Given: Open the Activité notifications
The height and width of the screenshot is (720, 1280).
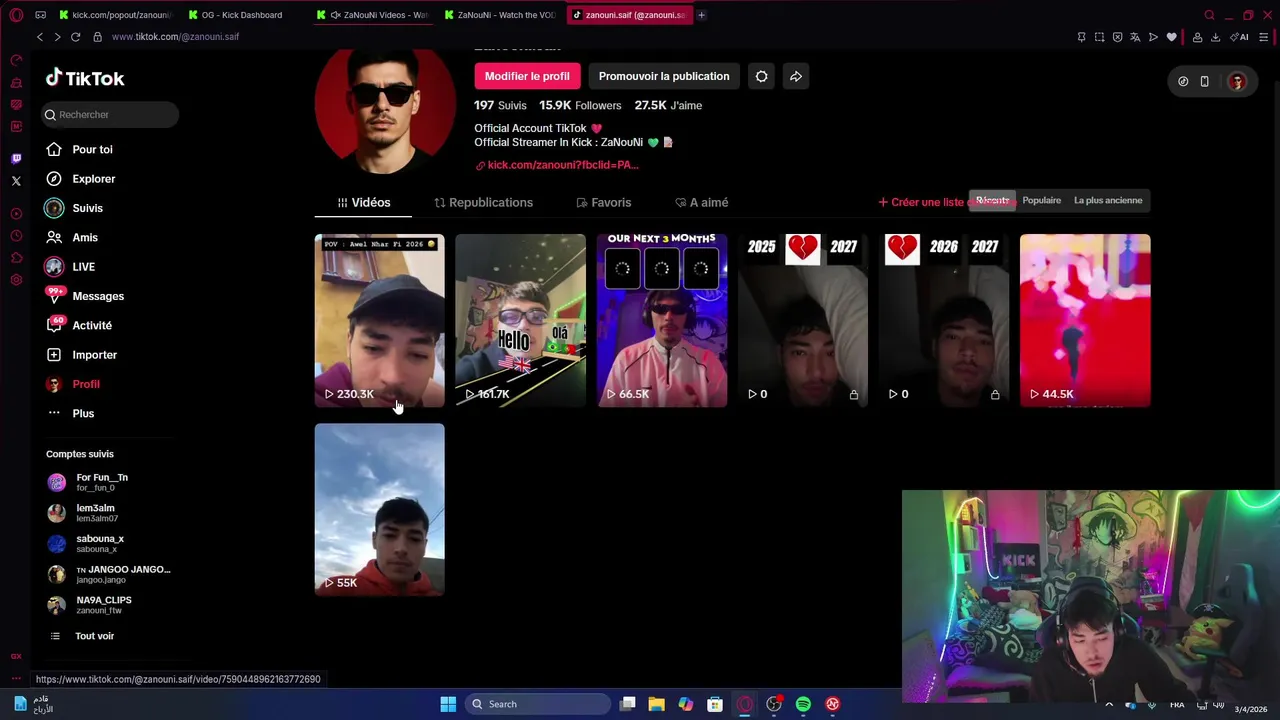Looking at the screenshot, I should (92, 325).
